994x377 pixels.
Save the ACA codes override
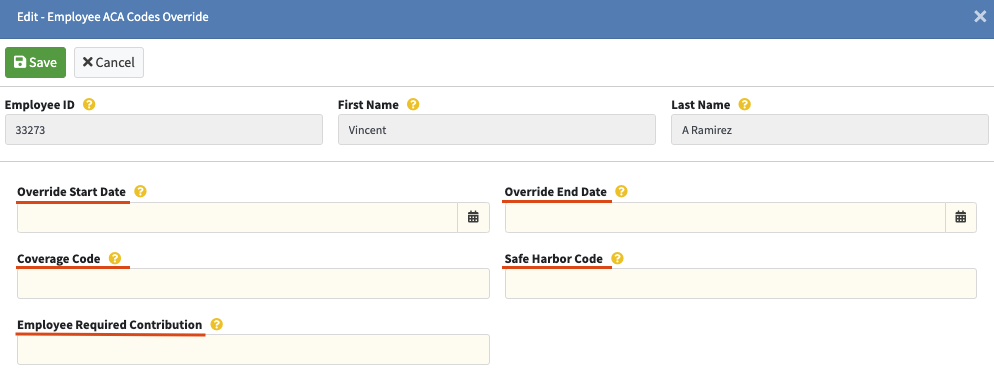coord(36,62)
